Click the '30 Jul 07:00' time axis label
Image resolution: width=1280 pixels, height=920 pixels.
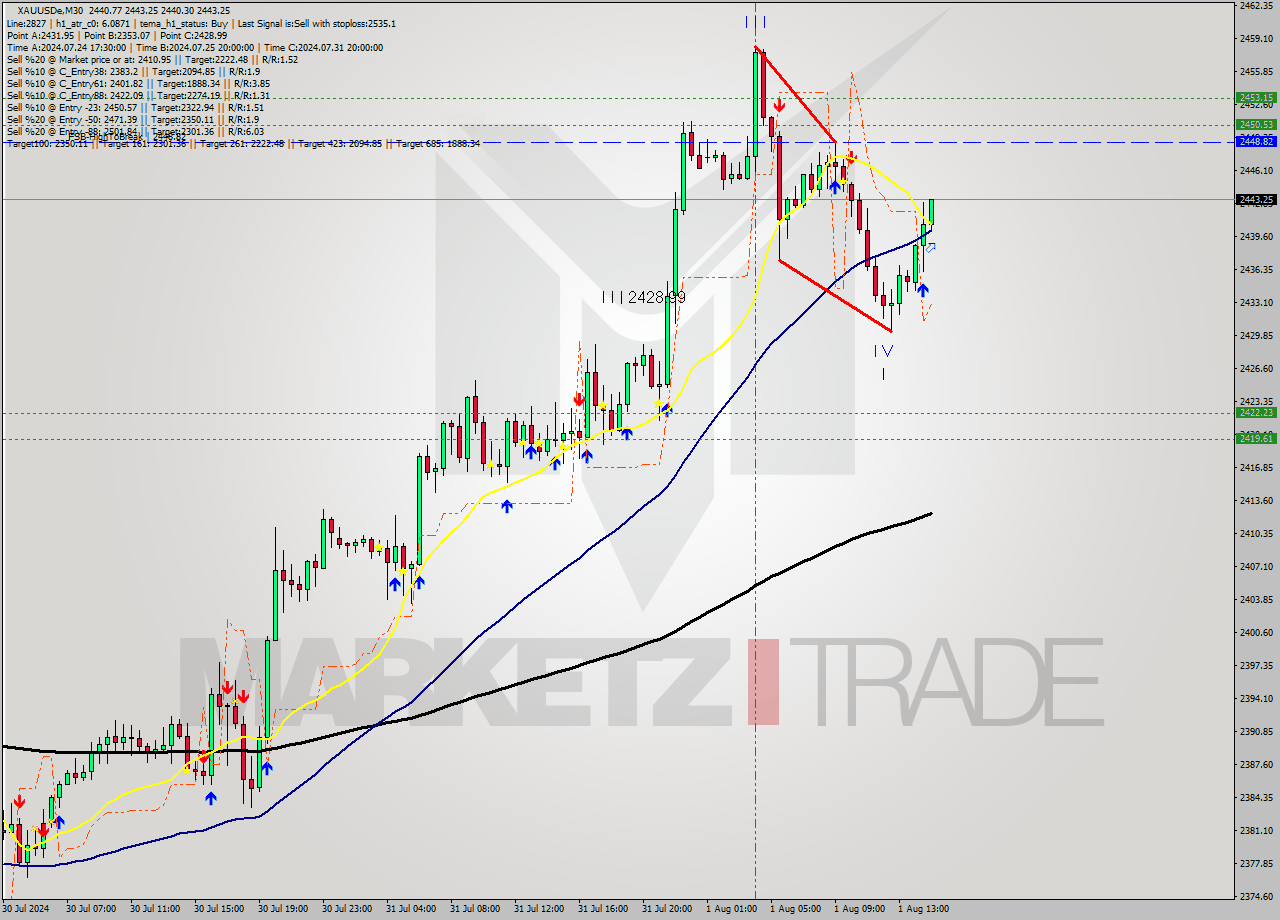coord(92,909)
